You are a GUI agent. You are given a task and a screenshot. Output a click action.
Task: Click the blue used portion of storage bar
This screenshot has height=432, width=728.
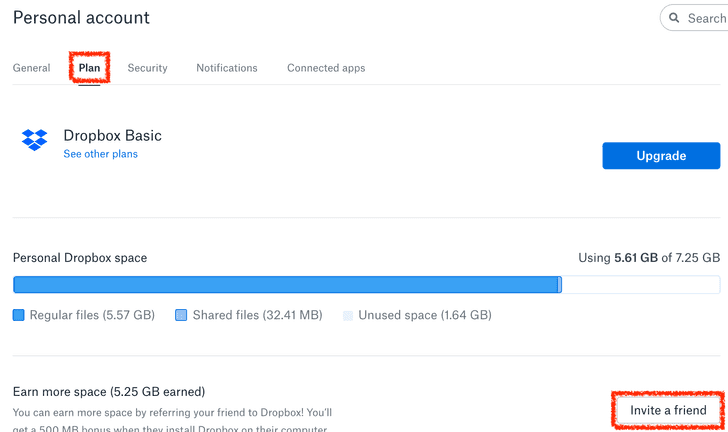(x=286, y=285)
